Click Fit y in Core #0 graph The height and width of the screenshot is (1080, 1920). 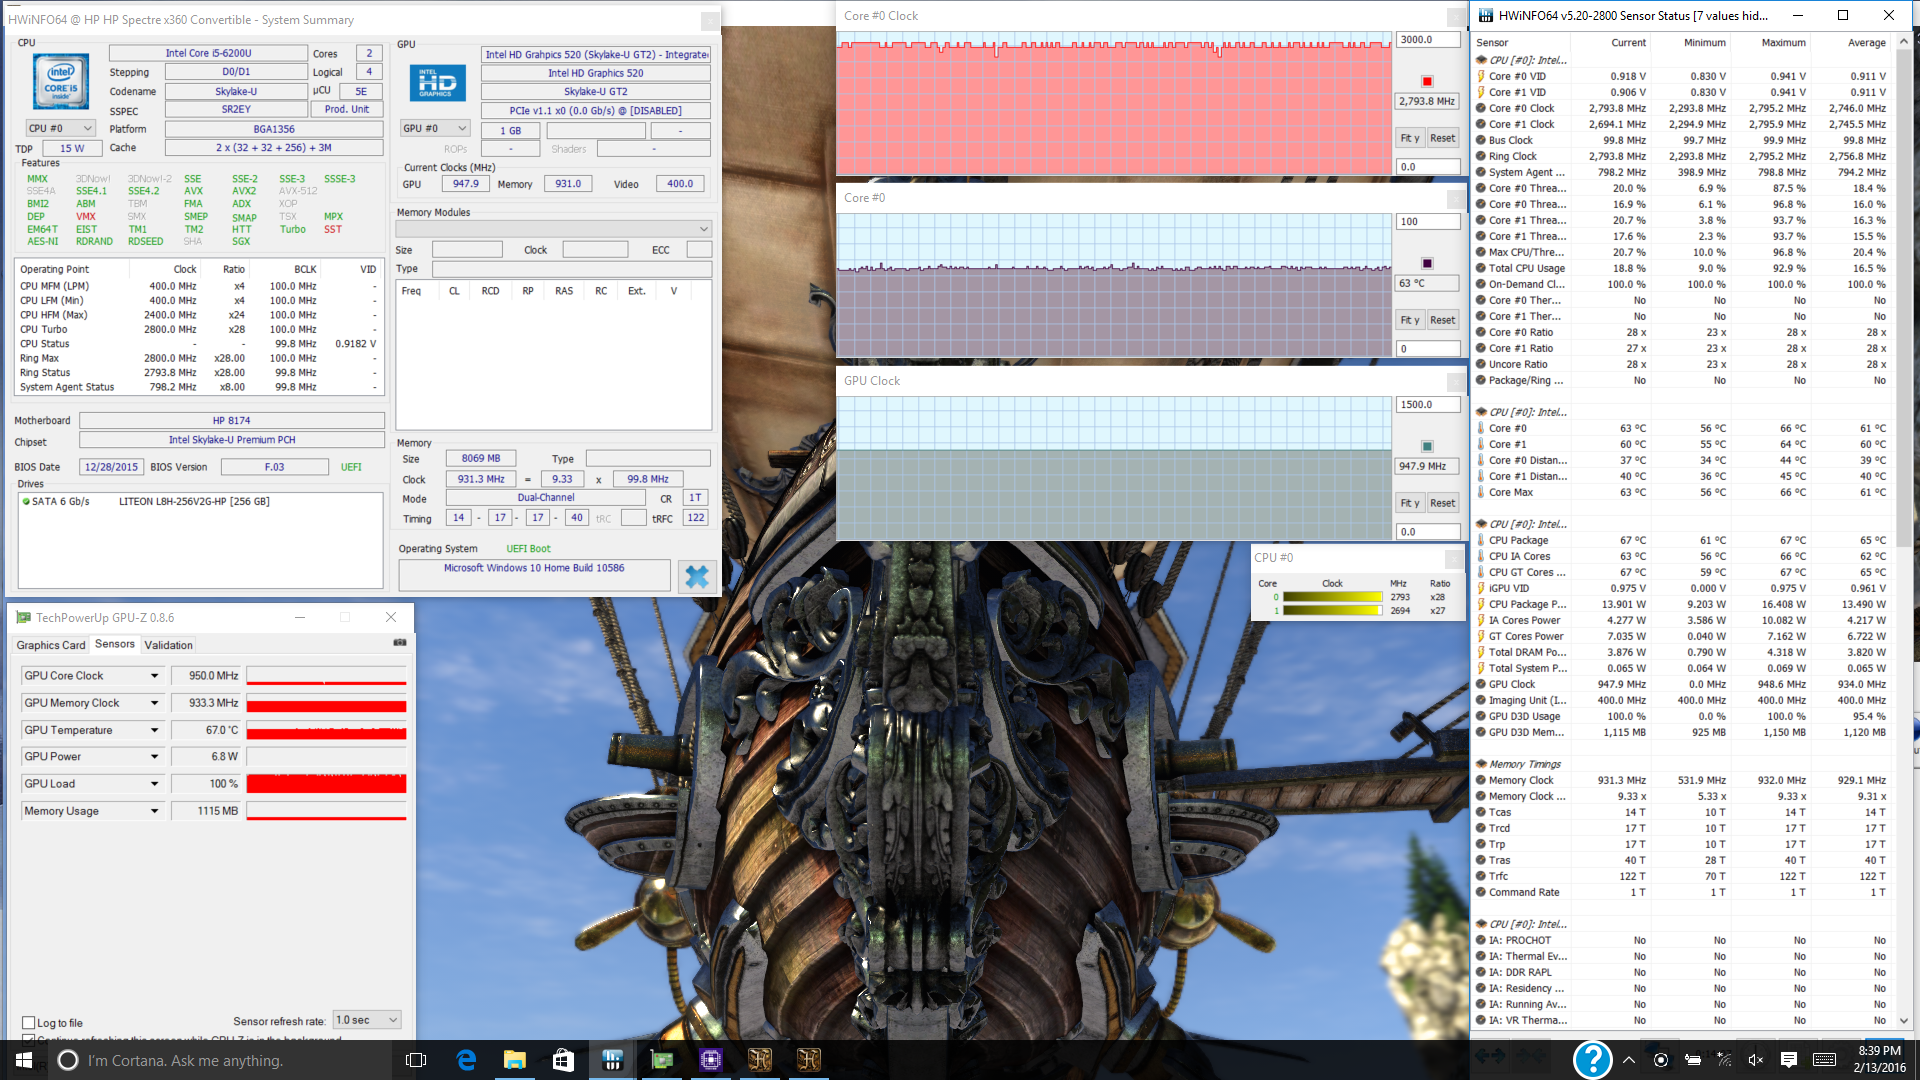[x=1410, y=320]
